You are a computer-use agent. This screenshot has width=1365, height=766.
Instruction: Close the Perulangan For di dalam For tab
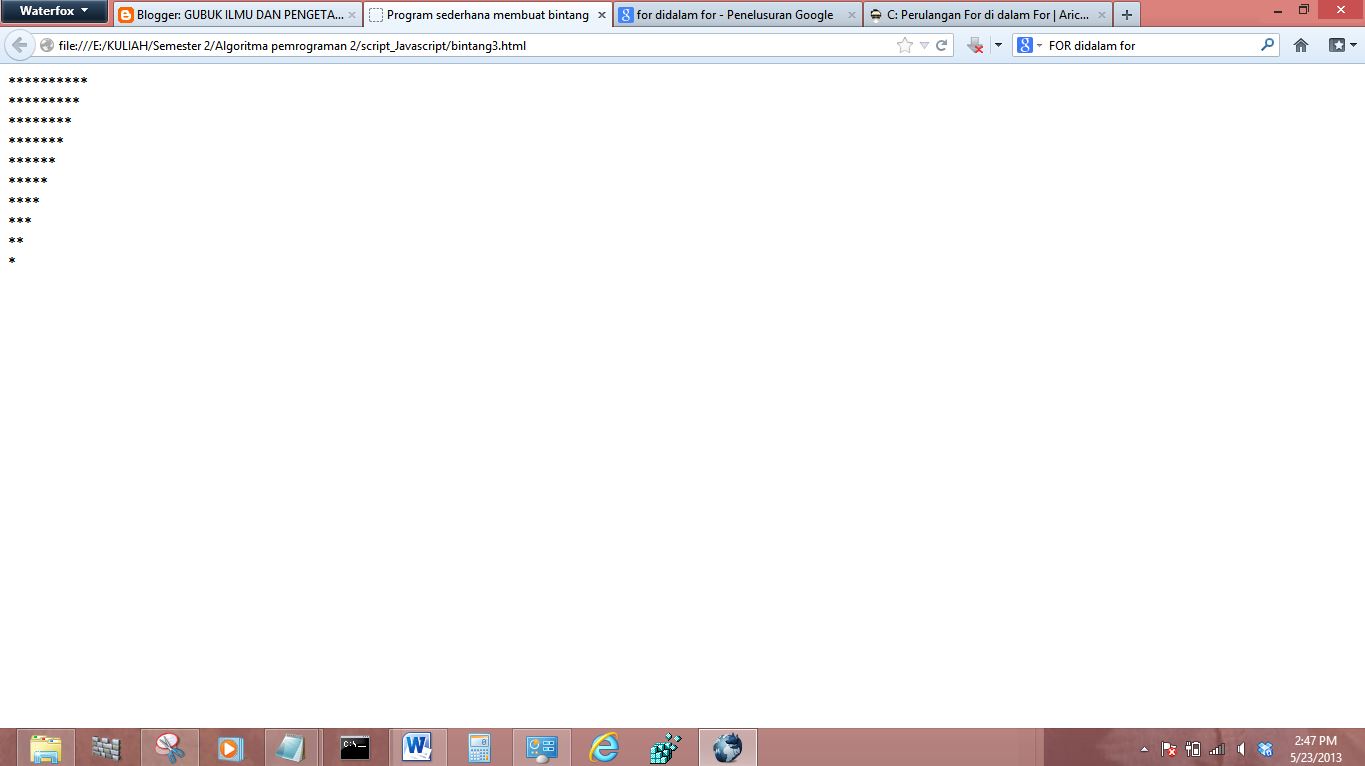click(x=1102, y=15)
